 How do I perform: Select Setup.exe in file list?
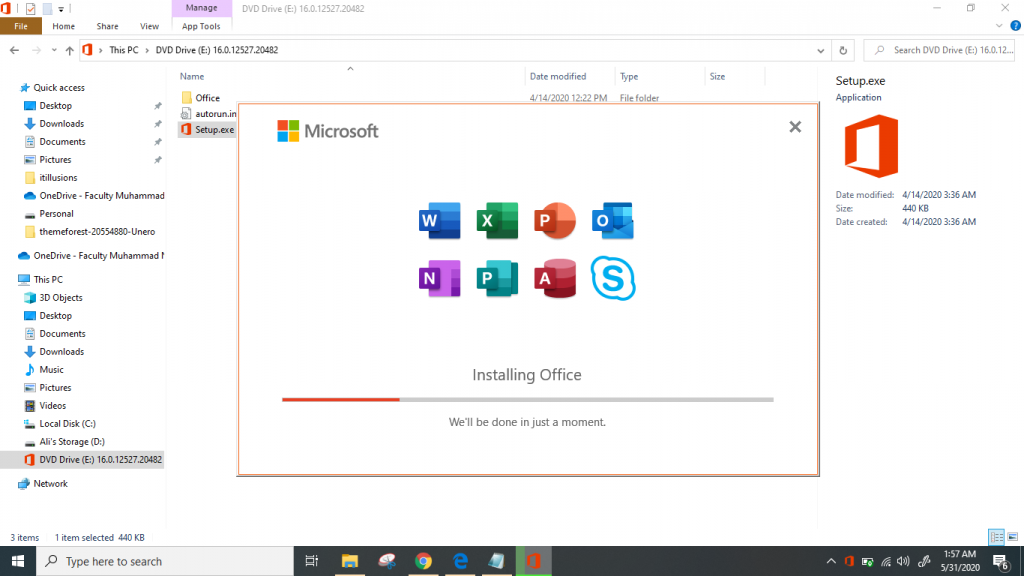(x=208, y=129)
